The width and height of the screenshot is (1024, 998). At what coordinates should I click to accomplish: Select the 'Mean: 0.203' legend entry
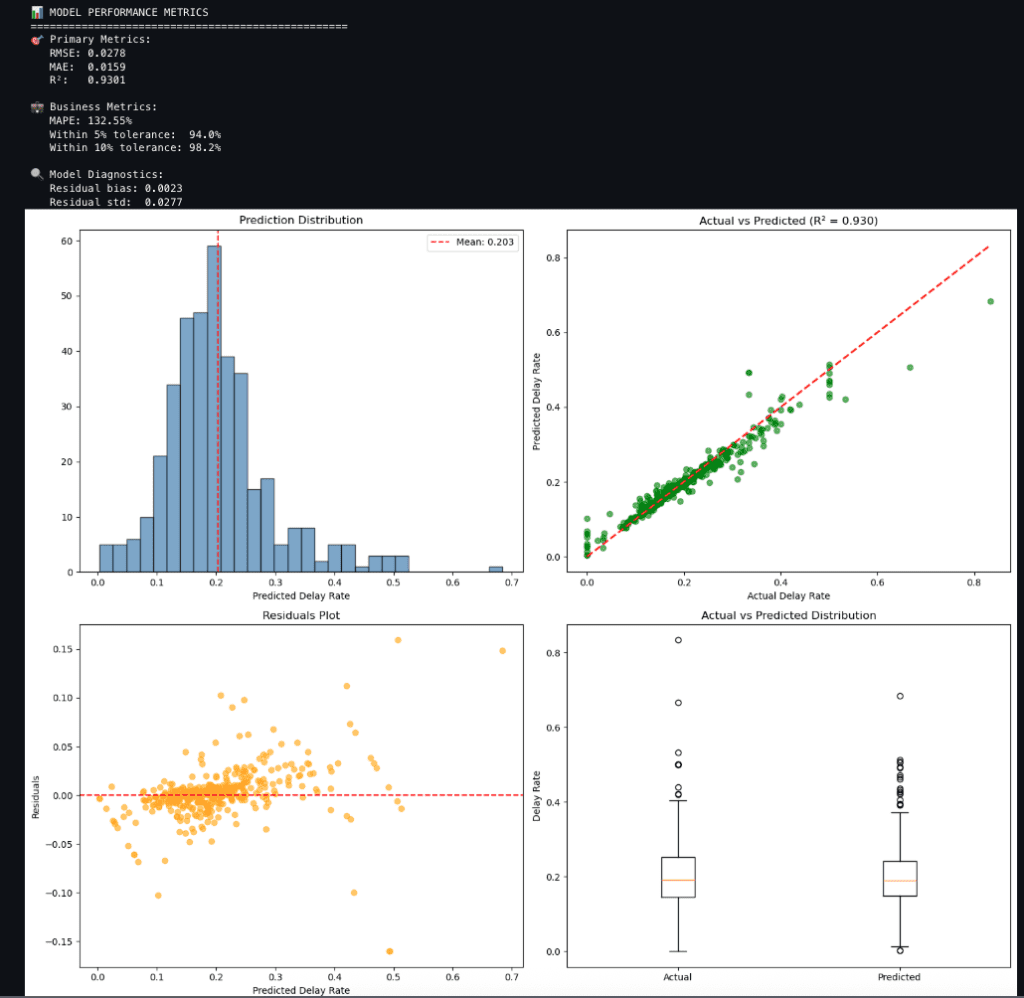pos(475,241)
